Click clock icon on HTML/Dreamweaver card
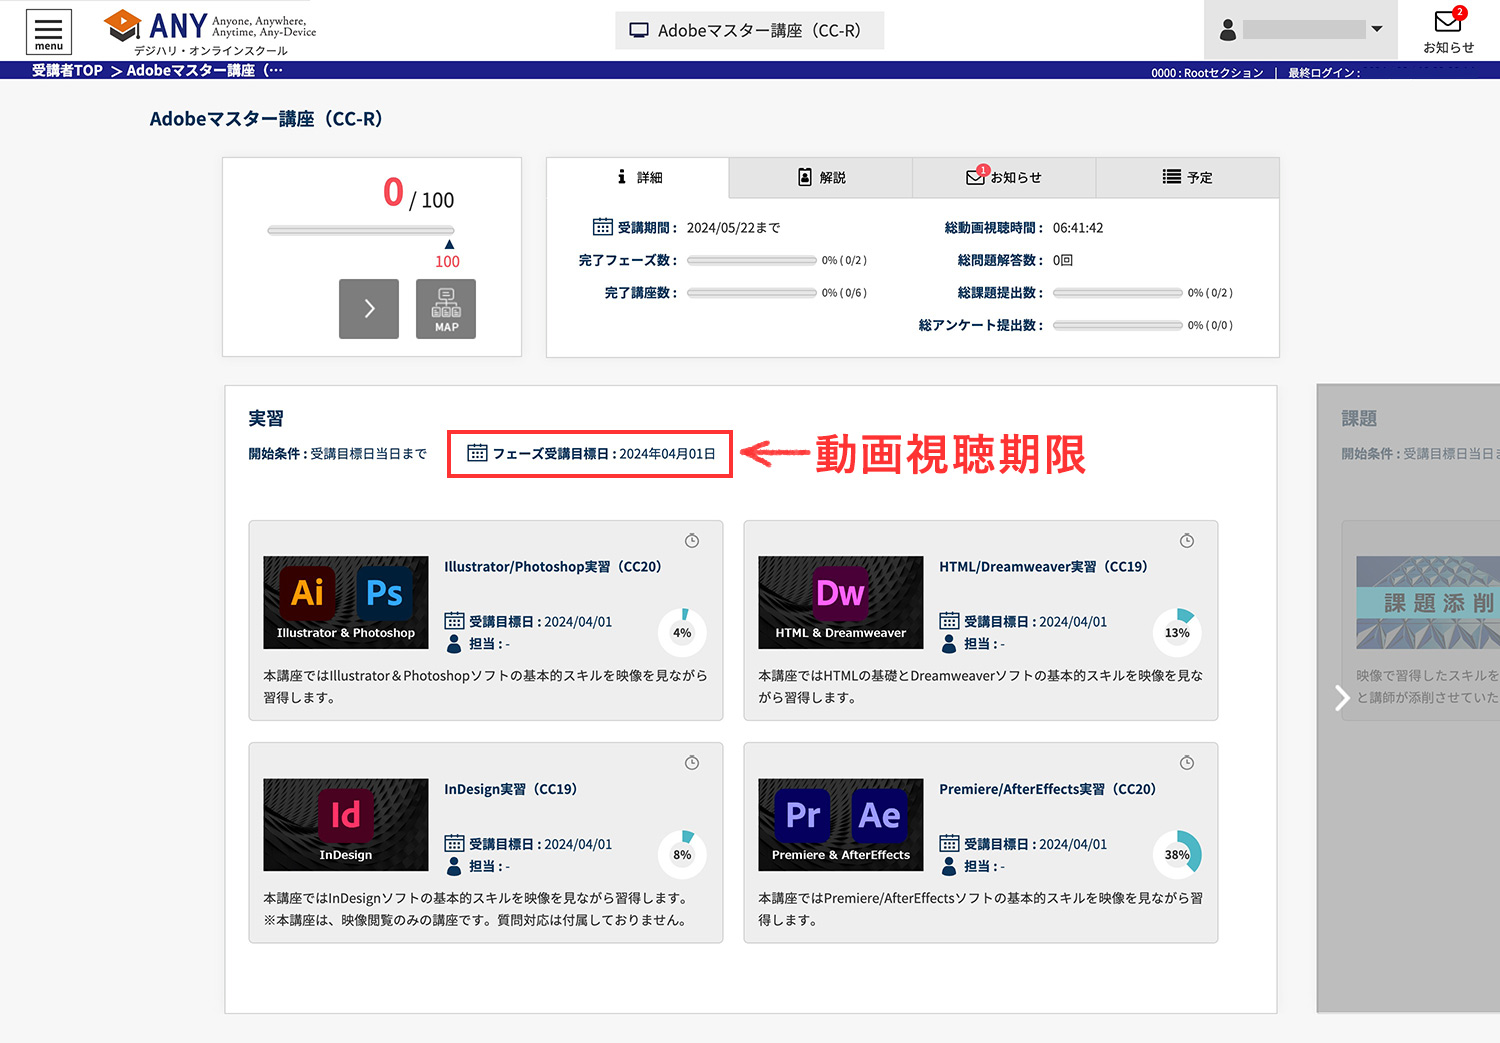Image resolution: width=1500 pixels, height=1043 pixels. pos(1187,541)
